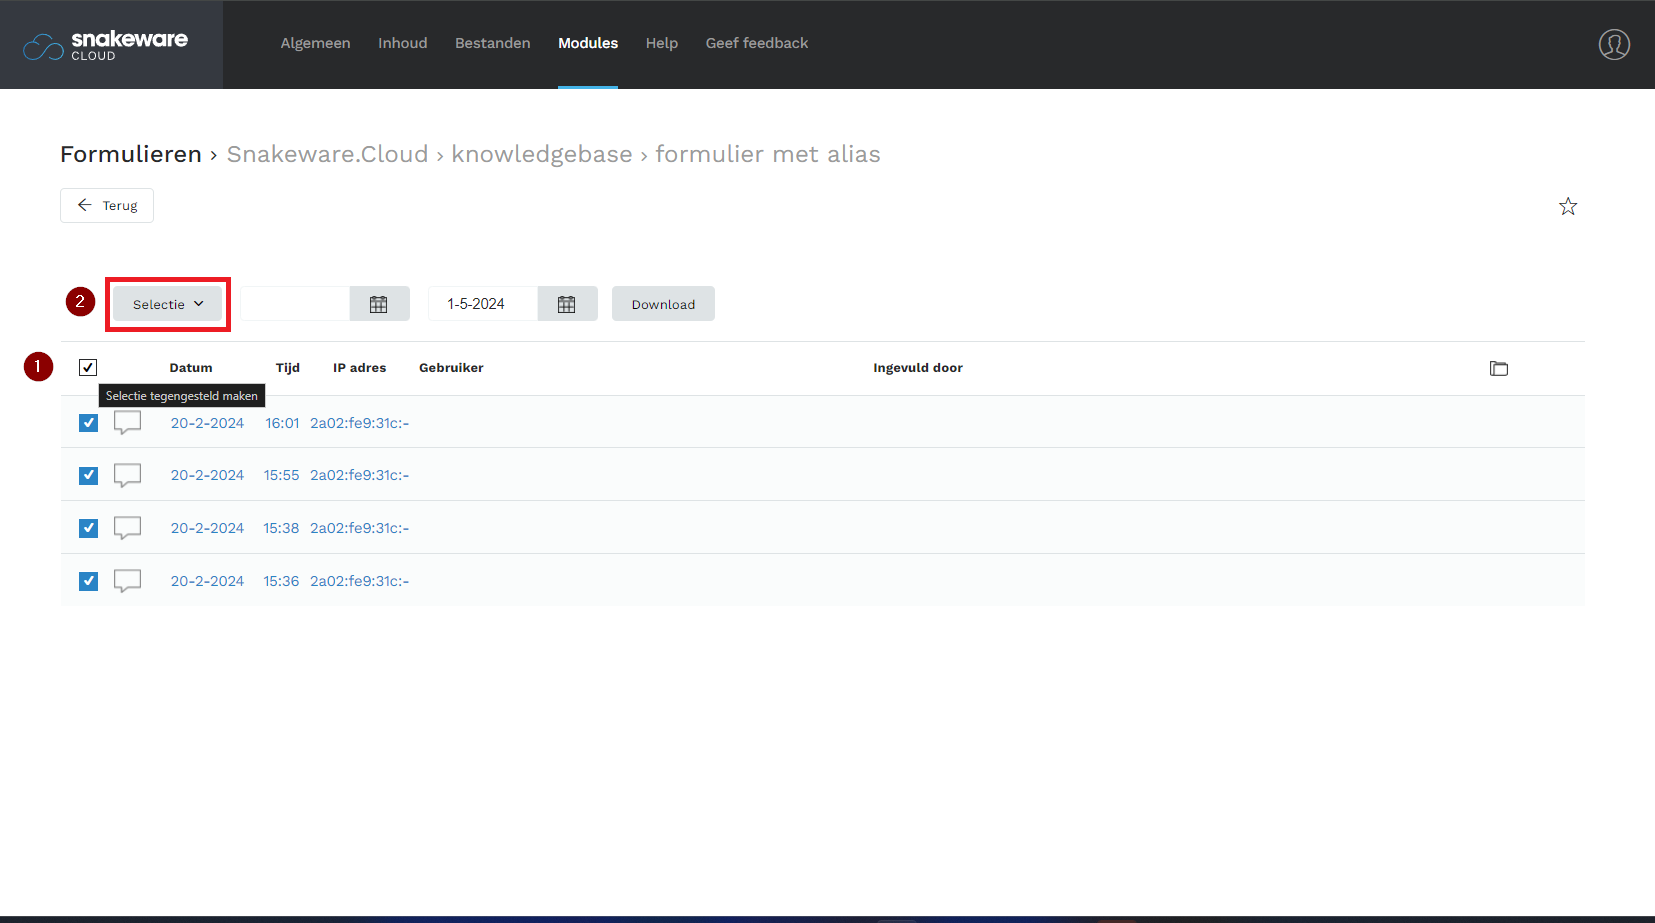Image resolution: width=1655 pixels, height=923 pixels.
Task: Open the Algemeen menu
Action: pyautogui.click(x=315, y=43)
